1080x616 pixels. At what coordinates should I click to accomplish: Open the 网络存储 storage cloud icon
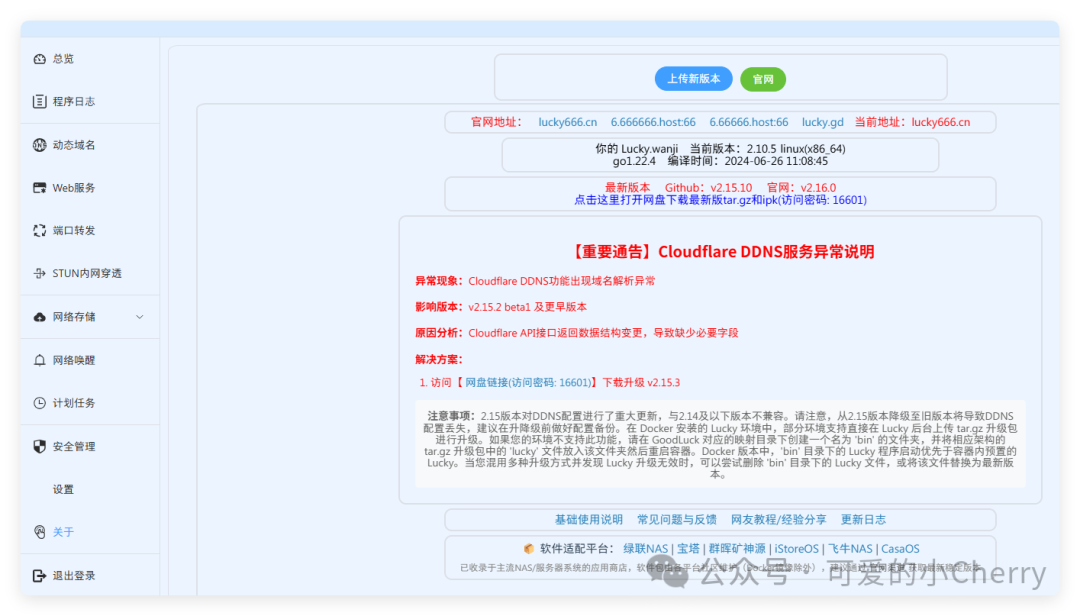coord(38,317)
